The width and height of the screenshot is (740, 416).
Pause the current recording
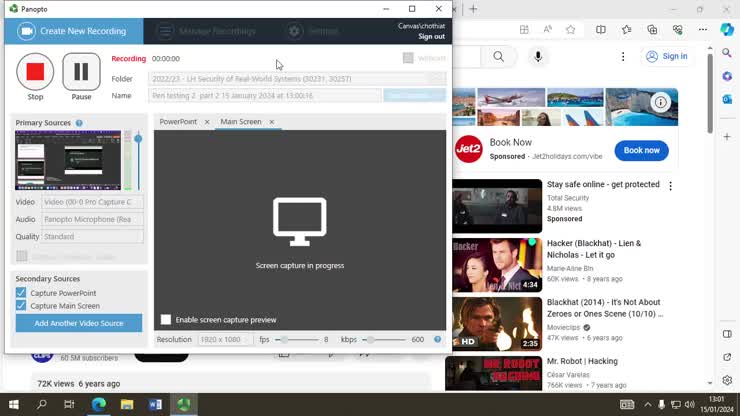[81, 72]
